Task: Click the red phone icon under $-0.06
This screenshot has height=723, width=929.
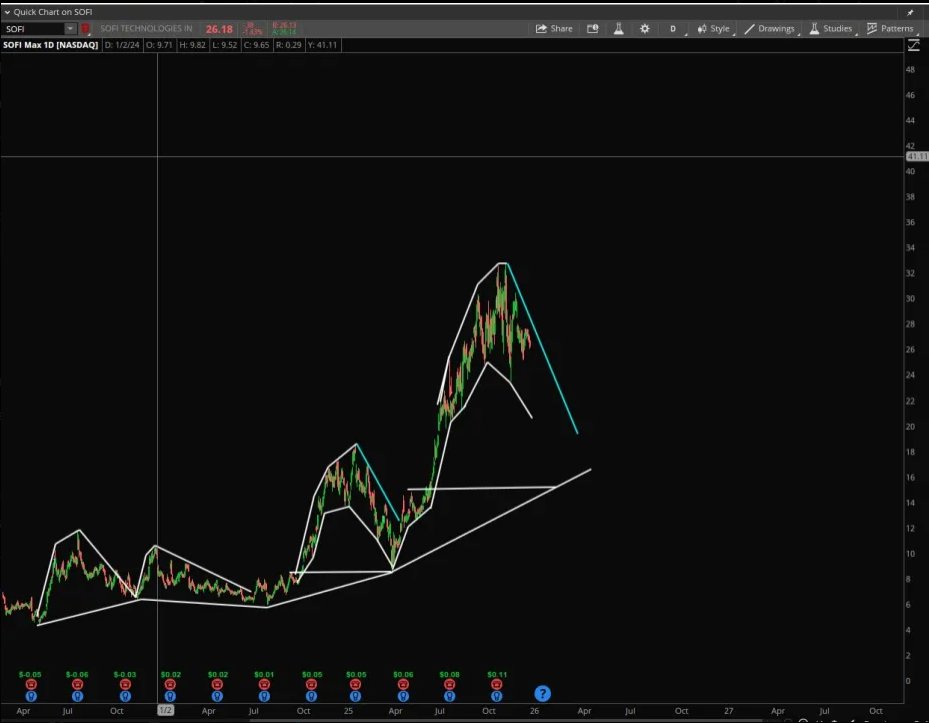Action: 77,684
